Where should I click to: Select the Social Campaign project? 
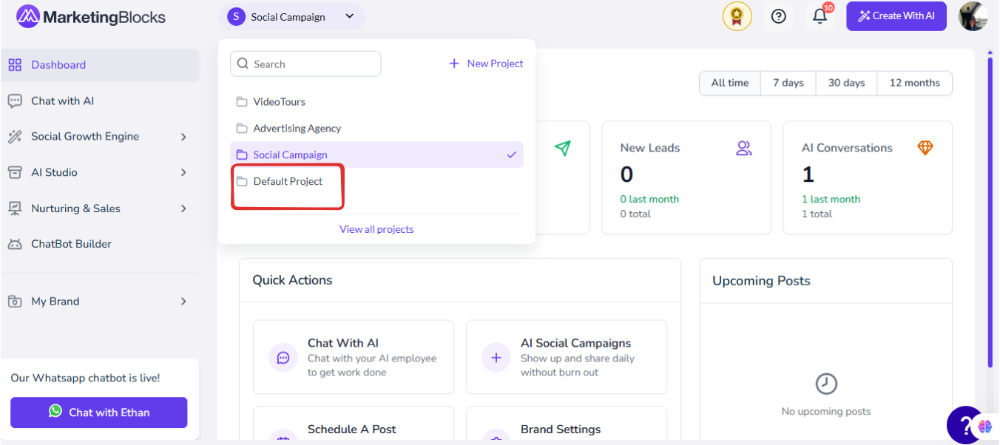pos(377,155)
